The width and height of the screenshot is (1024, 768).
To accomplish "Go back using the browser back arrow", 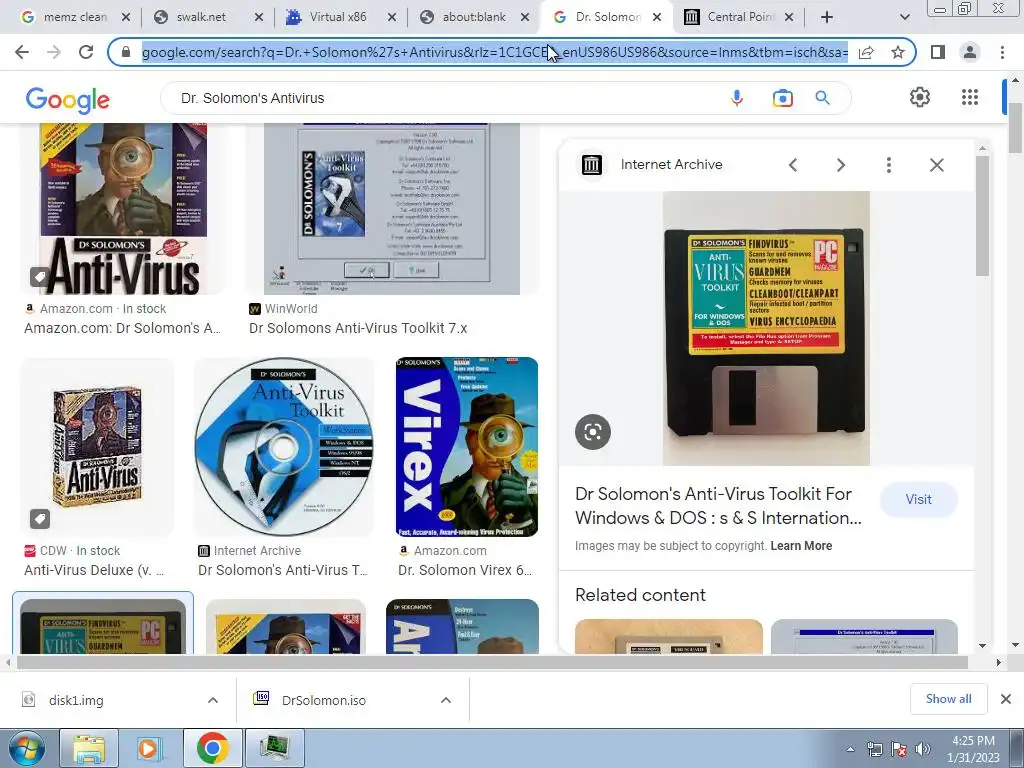I will pyautogui.click(x=22, y=52).
